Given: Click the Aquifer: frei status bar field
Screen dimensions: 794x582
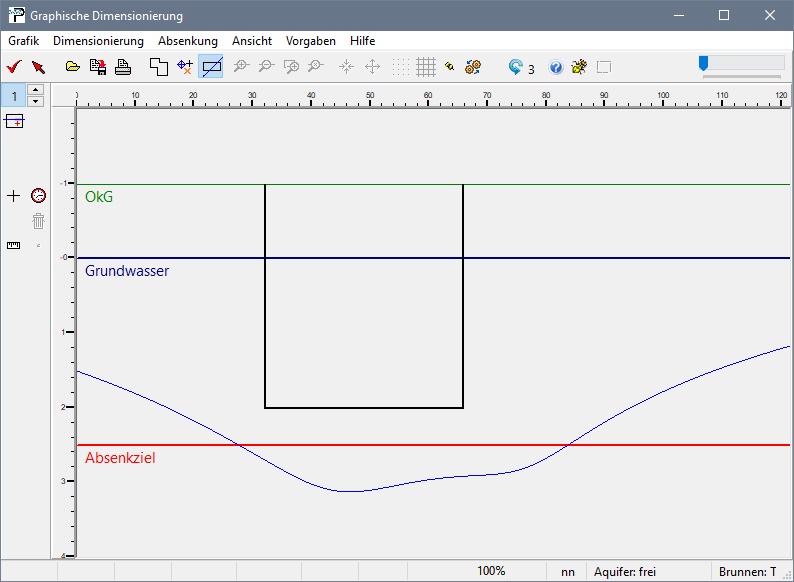Looking at the screenshot, I should (624, 572).
